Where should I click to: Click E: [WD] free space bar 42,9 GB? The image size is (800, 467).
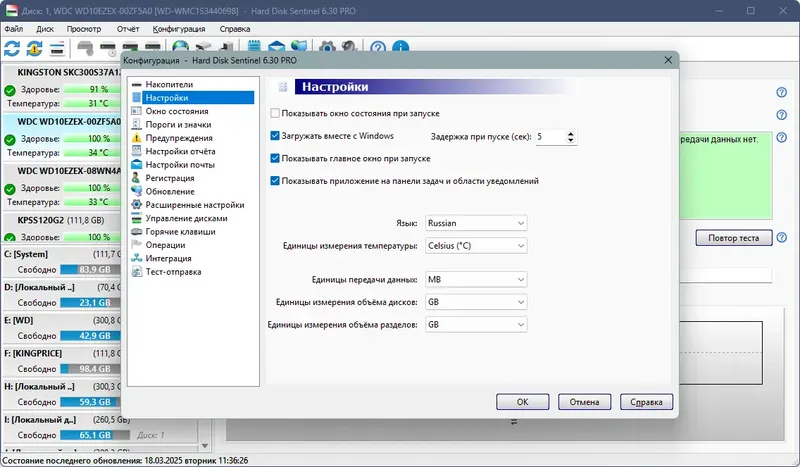(90, 336)
